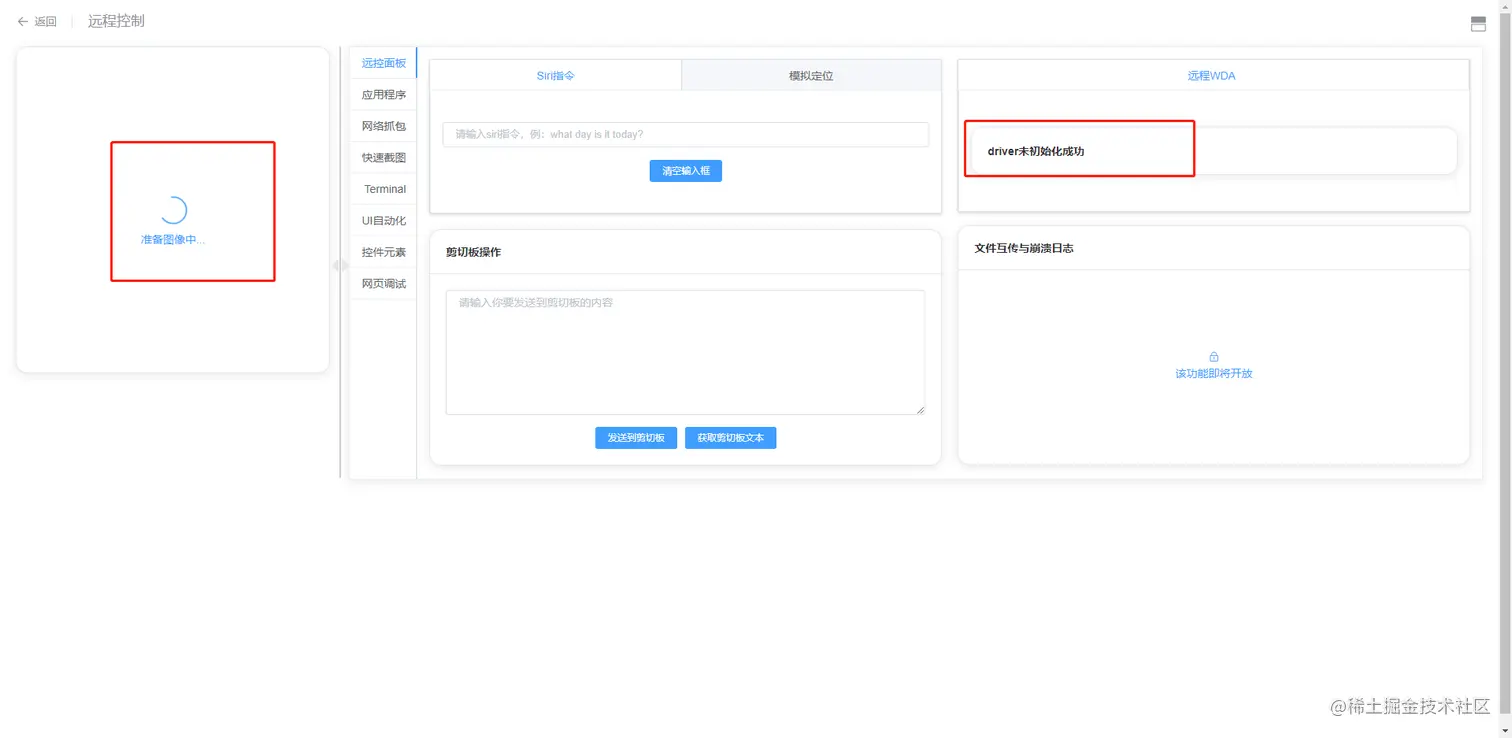Click the 清空输入框 button
The height and width of the screenshot is (738, 1512).
coord(686,171)
